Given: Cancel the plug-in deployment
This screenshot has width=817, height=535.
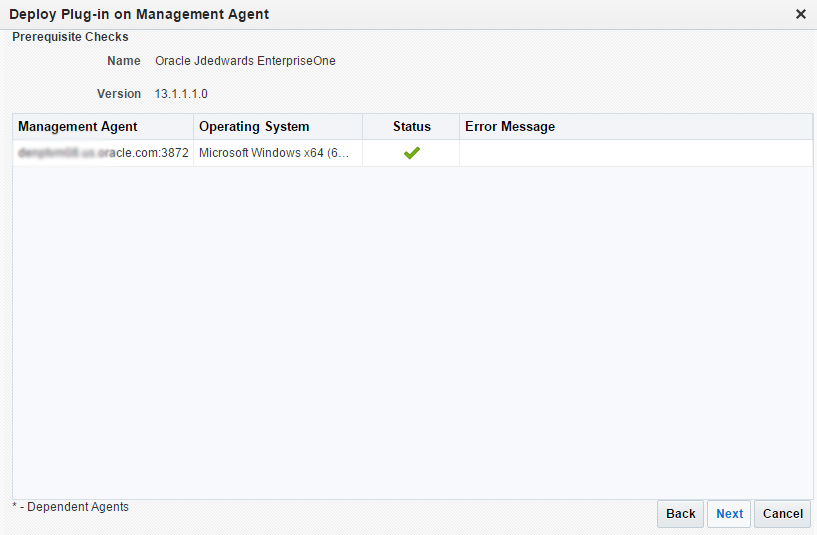Looking at the screenshot, I should click(782, 514).
